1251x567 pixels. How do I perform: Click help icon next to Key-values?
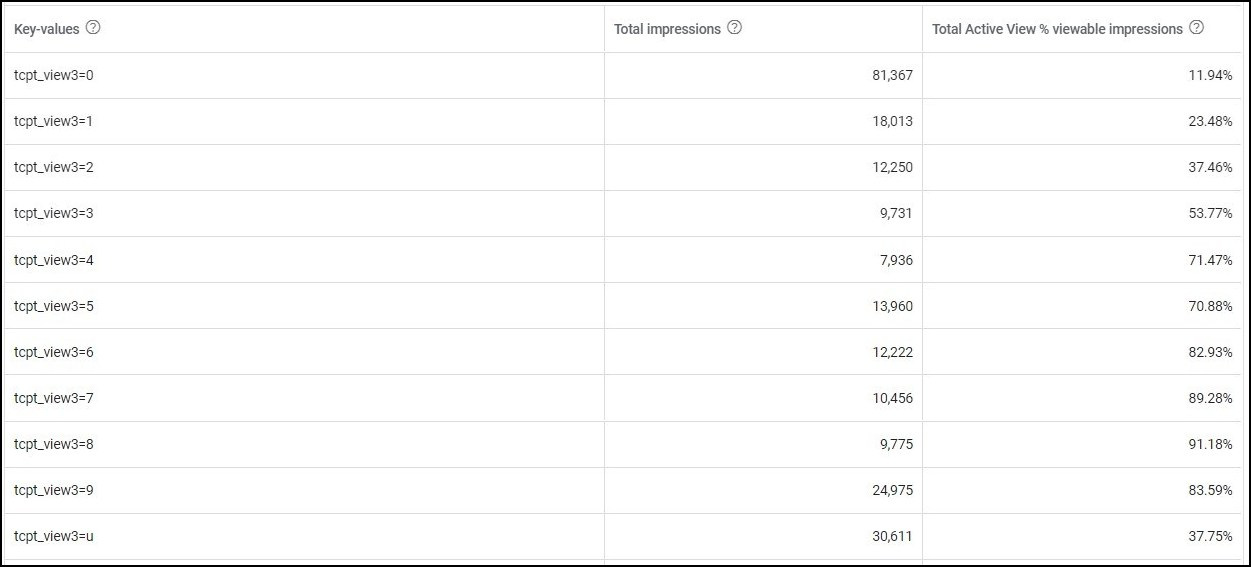[x=93, y=28]
